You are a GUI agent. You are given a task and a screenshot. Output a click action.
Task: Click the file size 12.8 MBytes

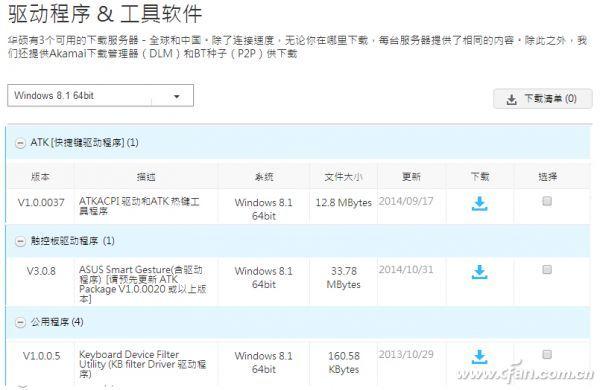point(343,203)
